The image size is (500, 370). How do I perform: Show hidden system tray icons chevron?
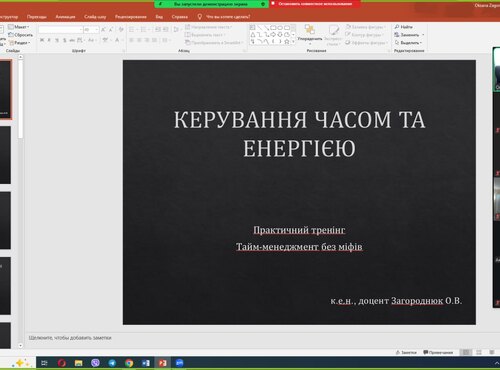(497, 363)
